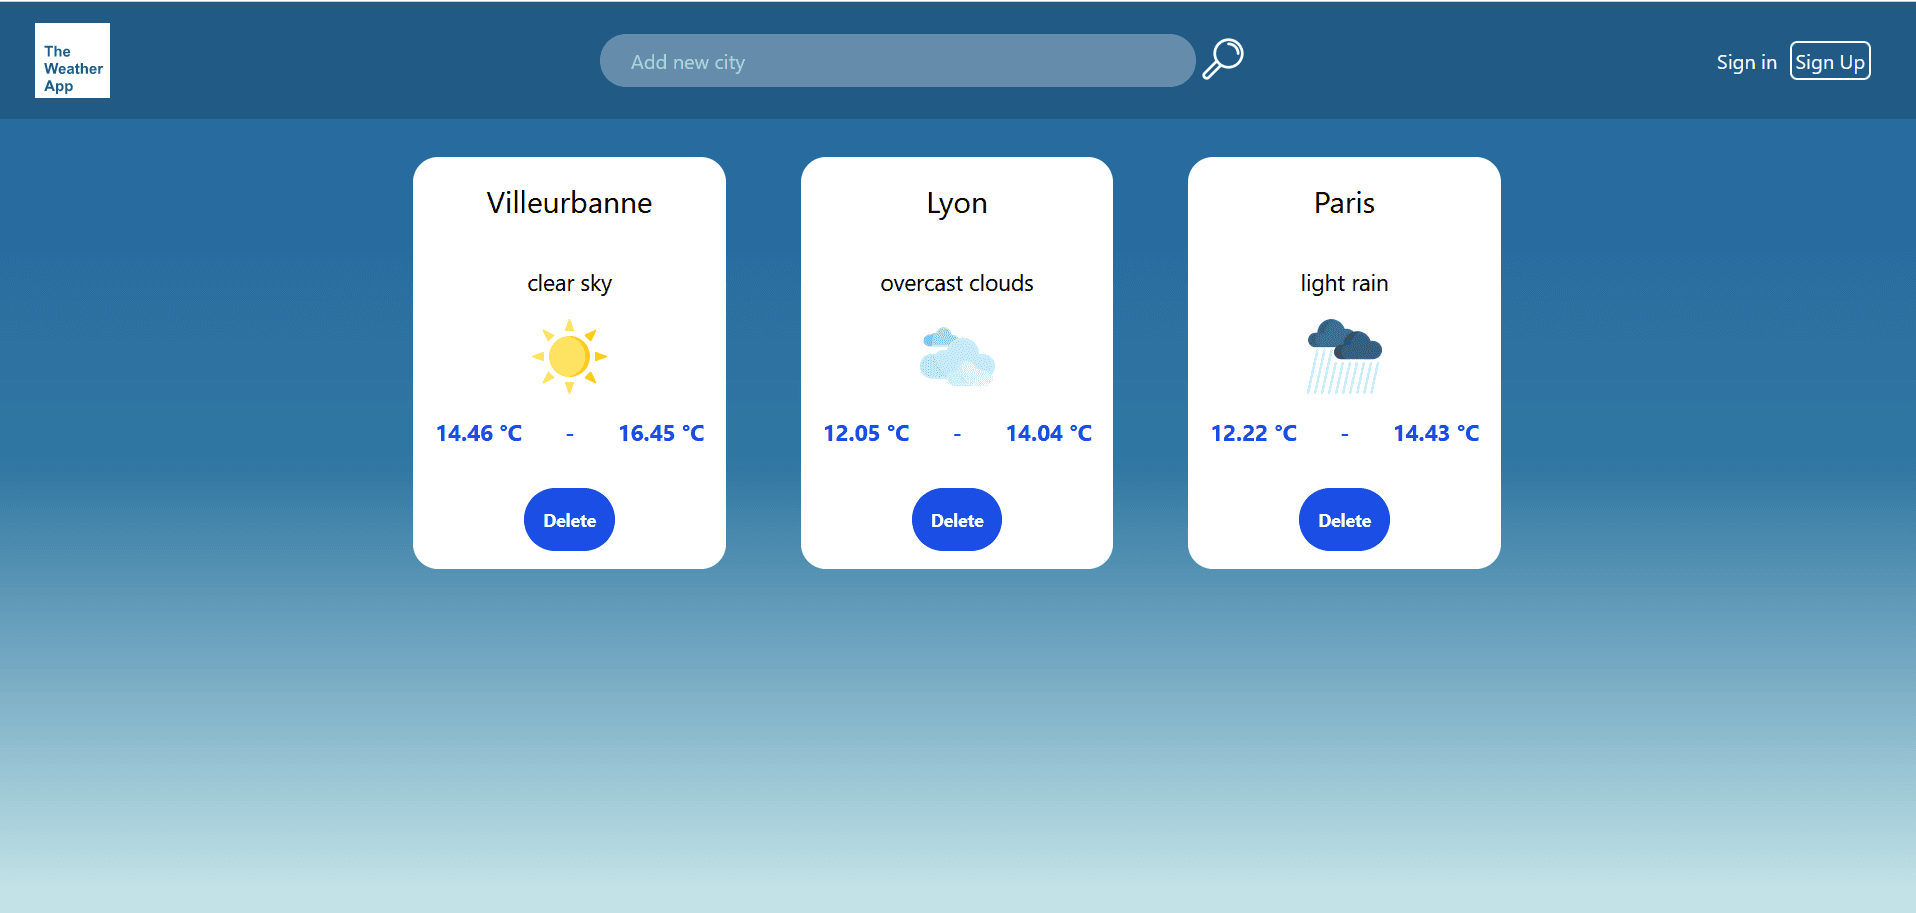The width and height of the screenshot is (1916, 913).
Task: Click the sun icon in Villeurbanne card
Action: [x=569, y=356]
